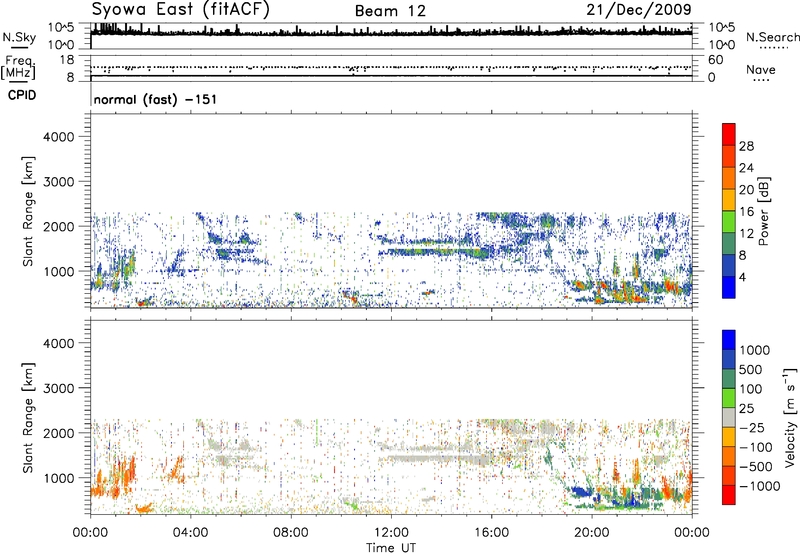Click the dotted line legend under 'Nave'
800x554 pixels.
pos(762,81)
